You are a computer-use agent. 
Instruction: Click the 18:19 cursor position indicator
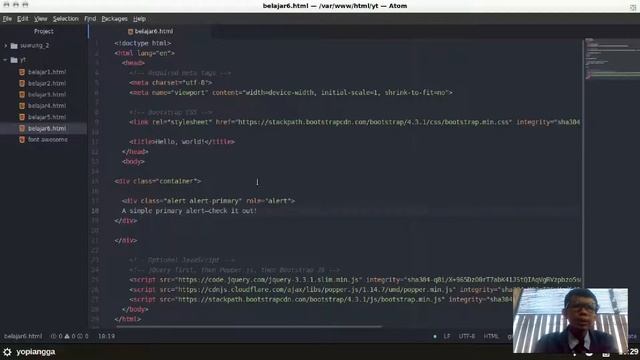tap(106, 336)
